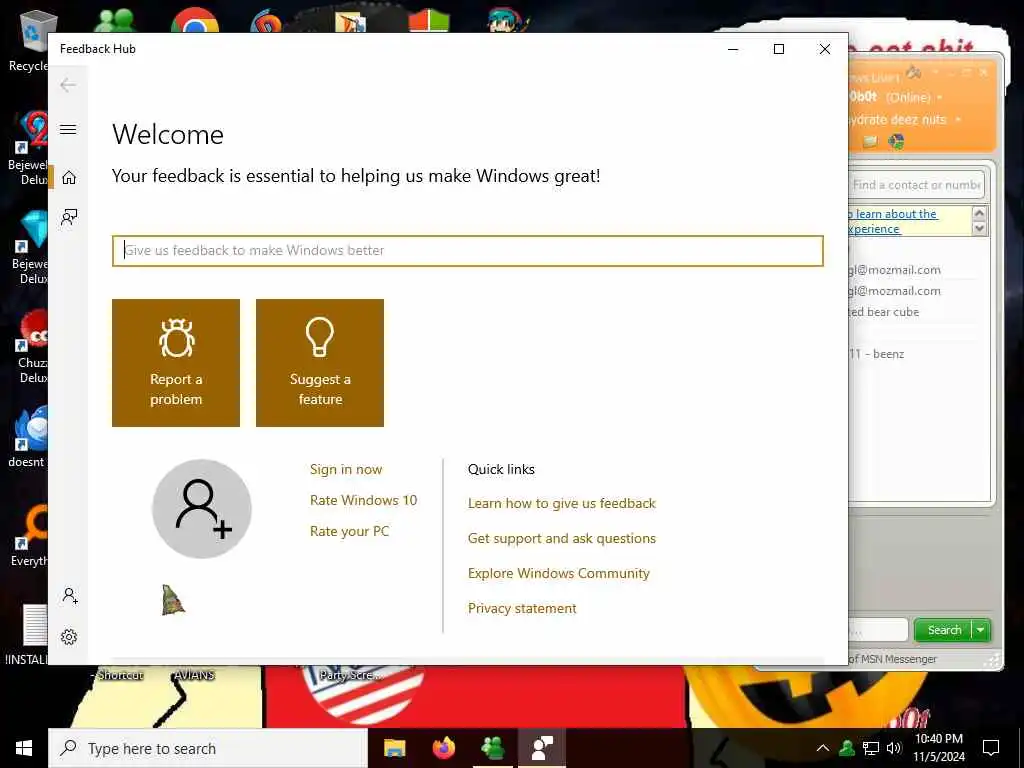
Task: Select the first Bejeweled Deluxe desktop shortcut
Action: (29, 149)
